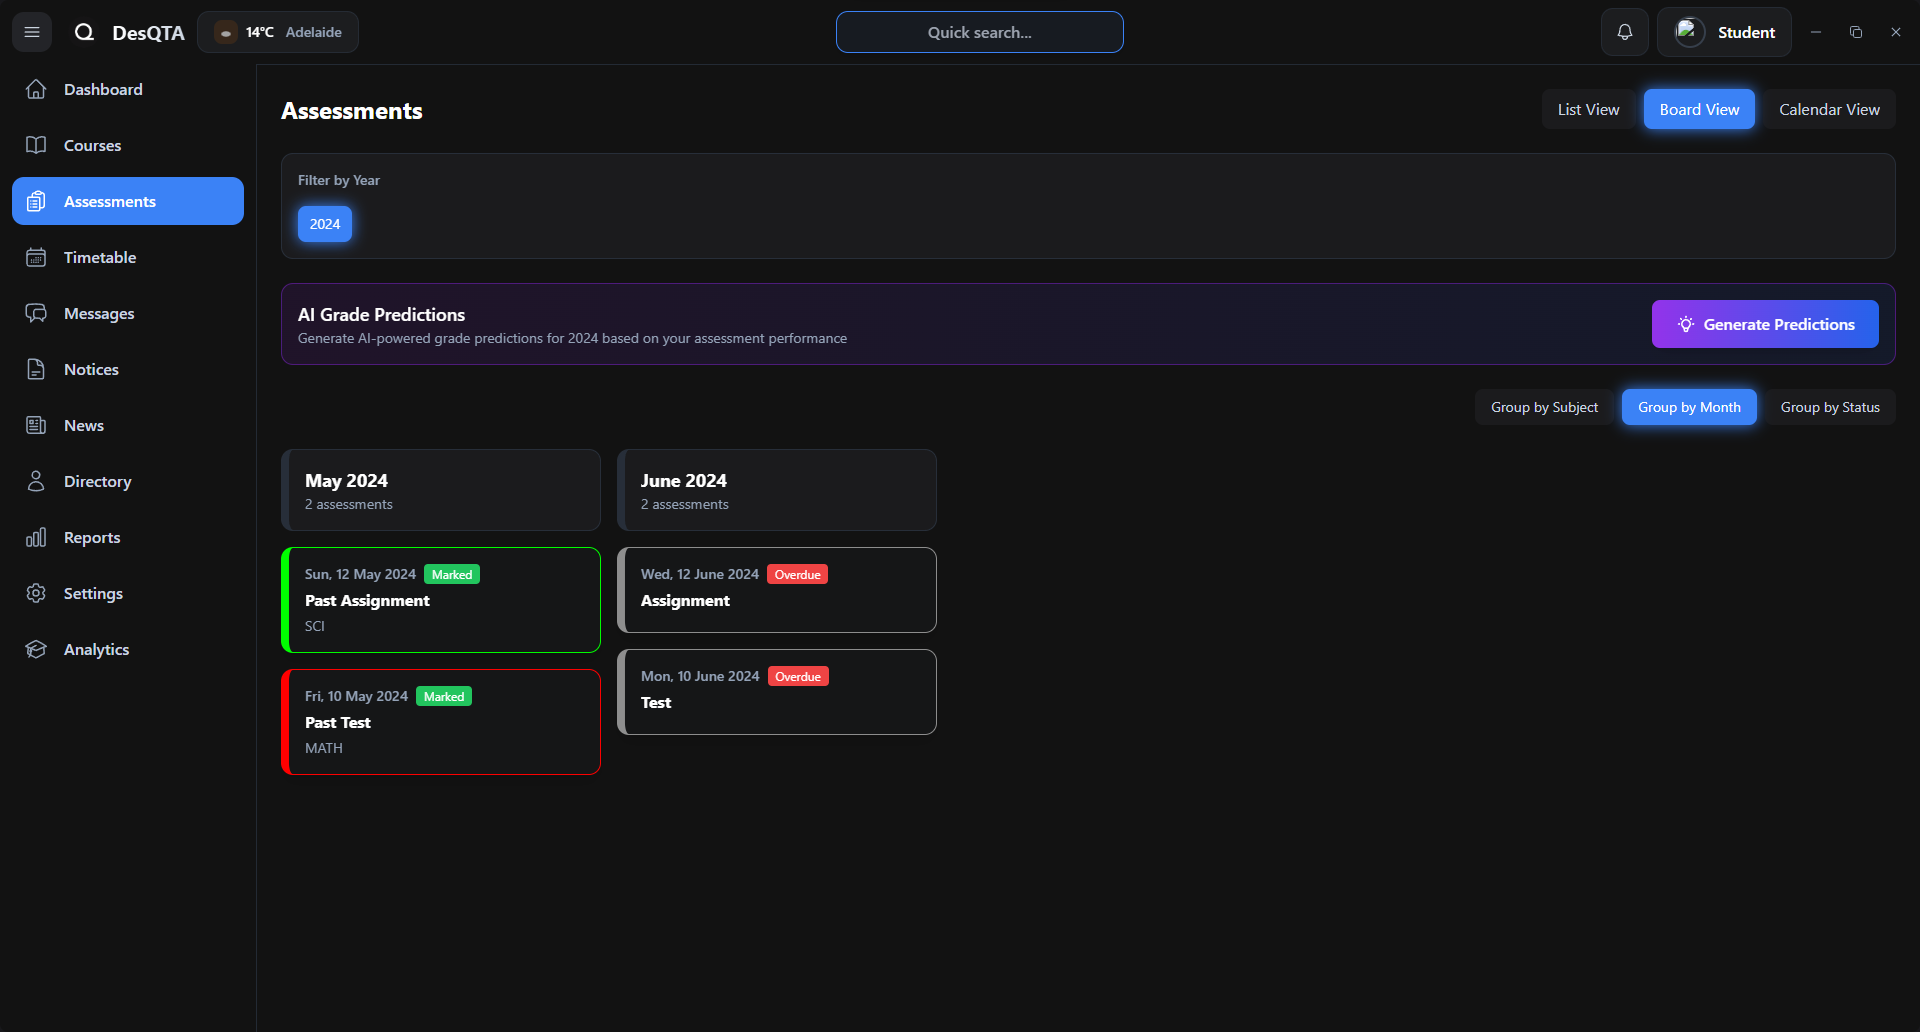1920x1032 pixels.
Task: Switch to Calendar View tab
Action: [x=1828, y=109]
